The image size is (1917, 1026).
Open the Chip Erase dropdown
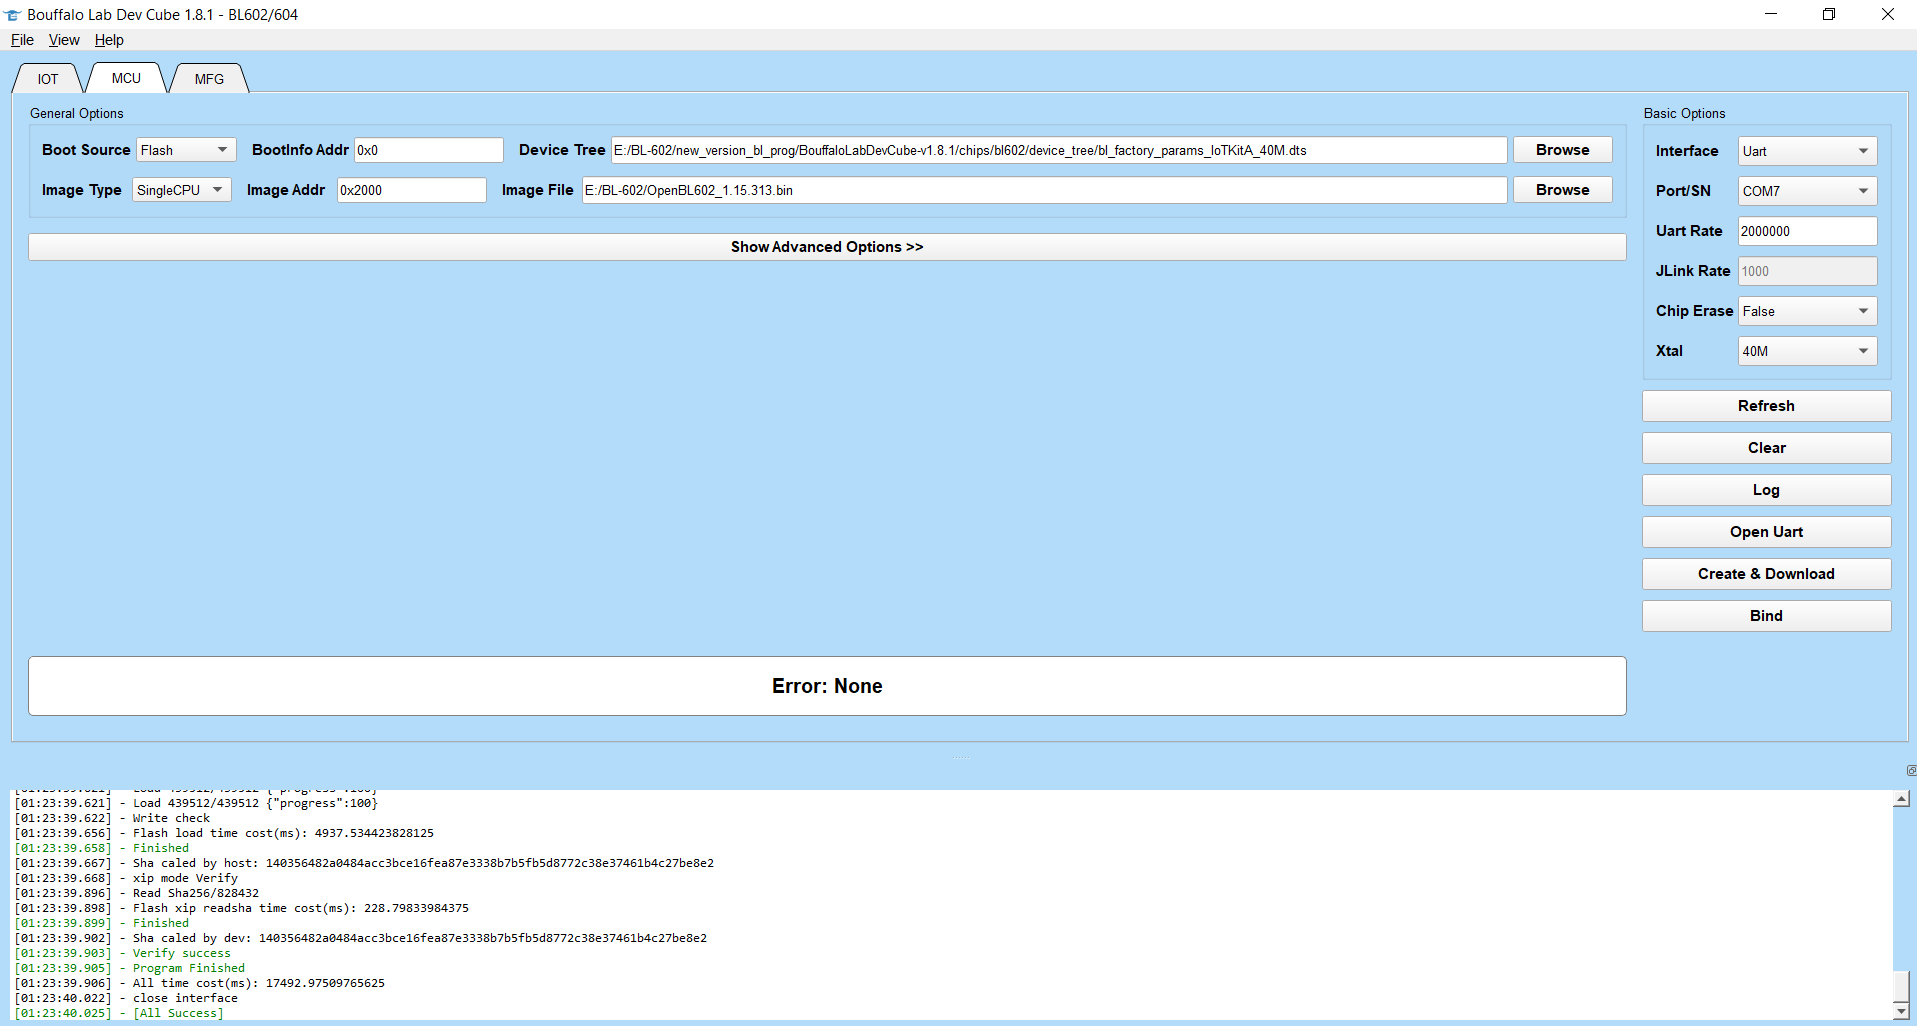[x=1807, y=311]
